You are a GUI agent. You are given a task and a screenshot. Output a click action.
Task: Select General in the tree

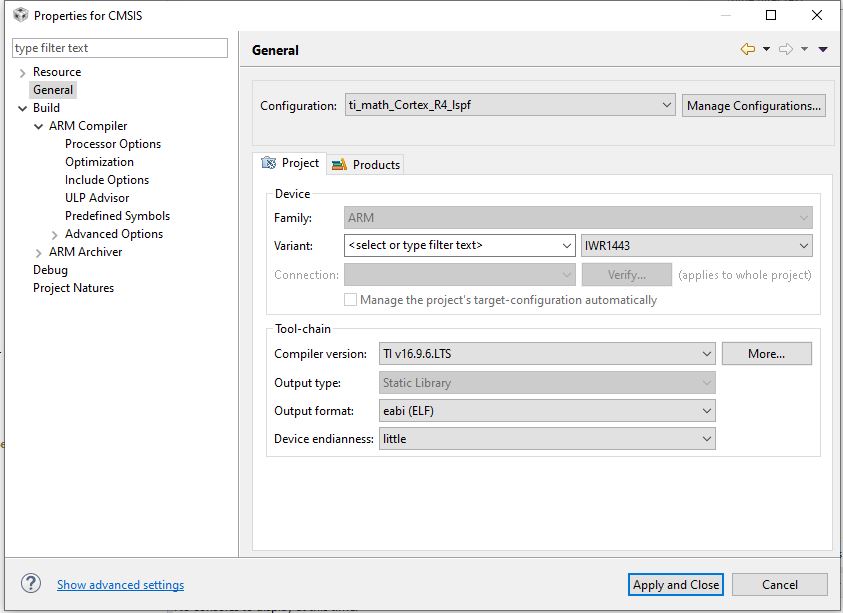click(x=53, y=90)
